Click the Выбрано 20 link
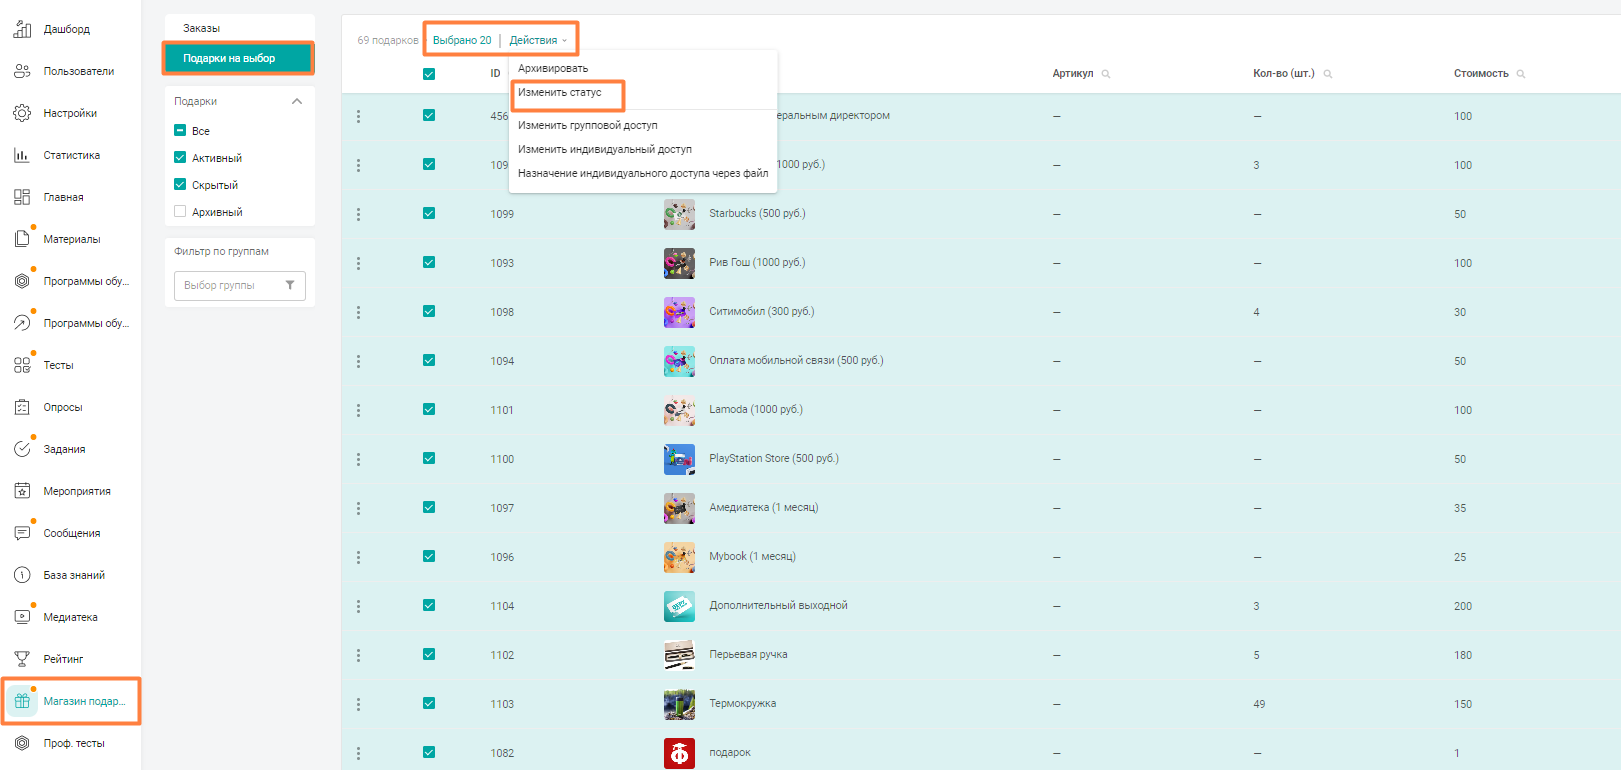This screenshot has height=770, width=1621. coord(462,40)
